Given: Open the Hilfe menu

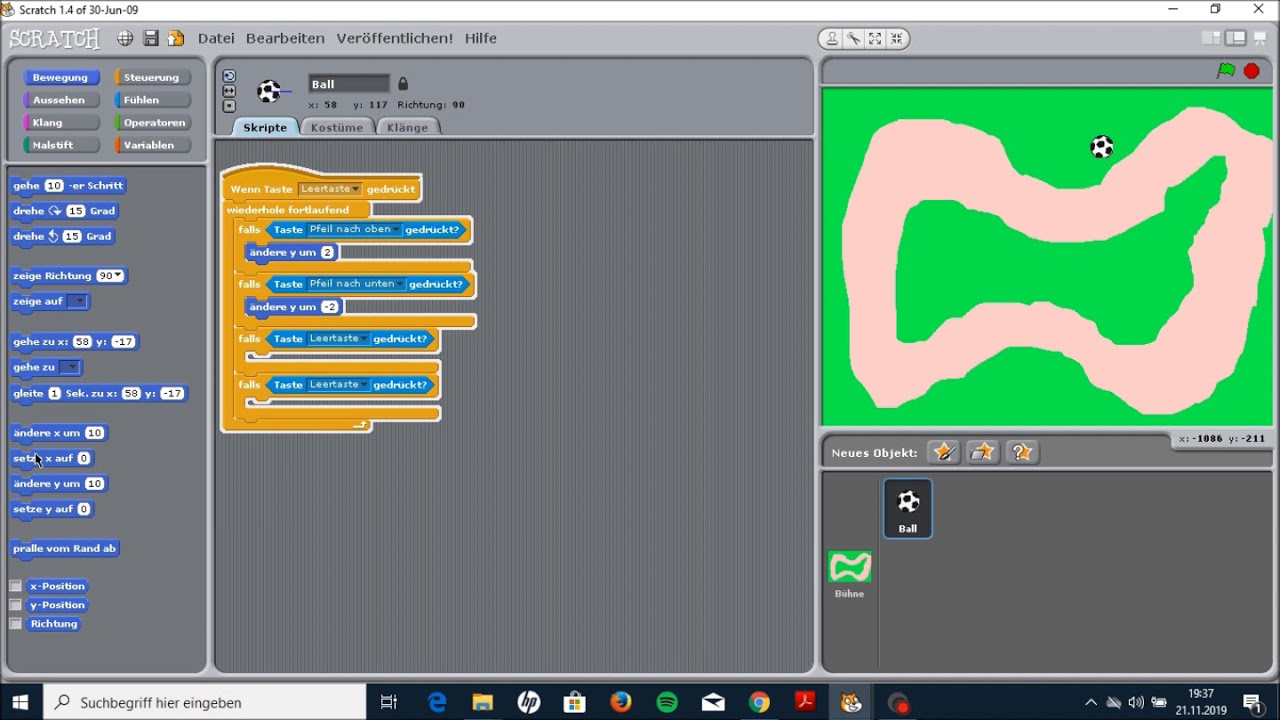Looking at the screenshot, I should [x=480, y=38].
